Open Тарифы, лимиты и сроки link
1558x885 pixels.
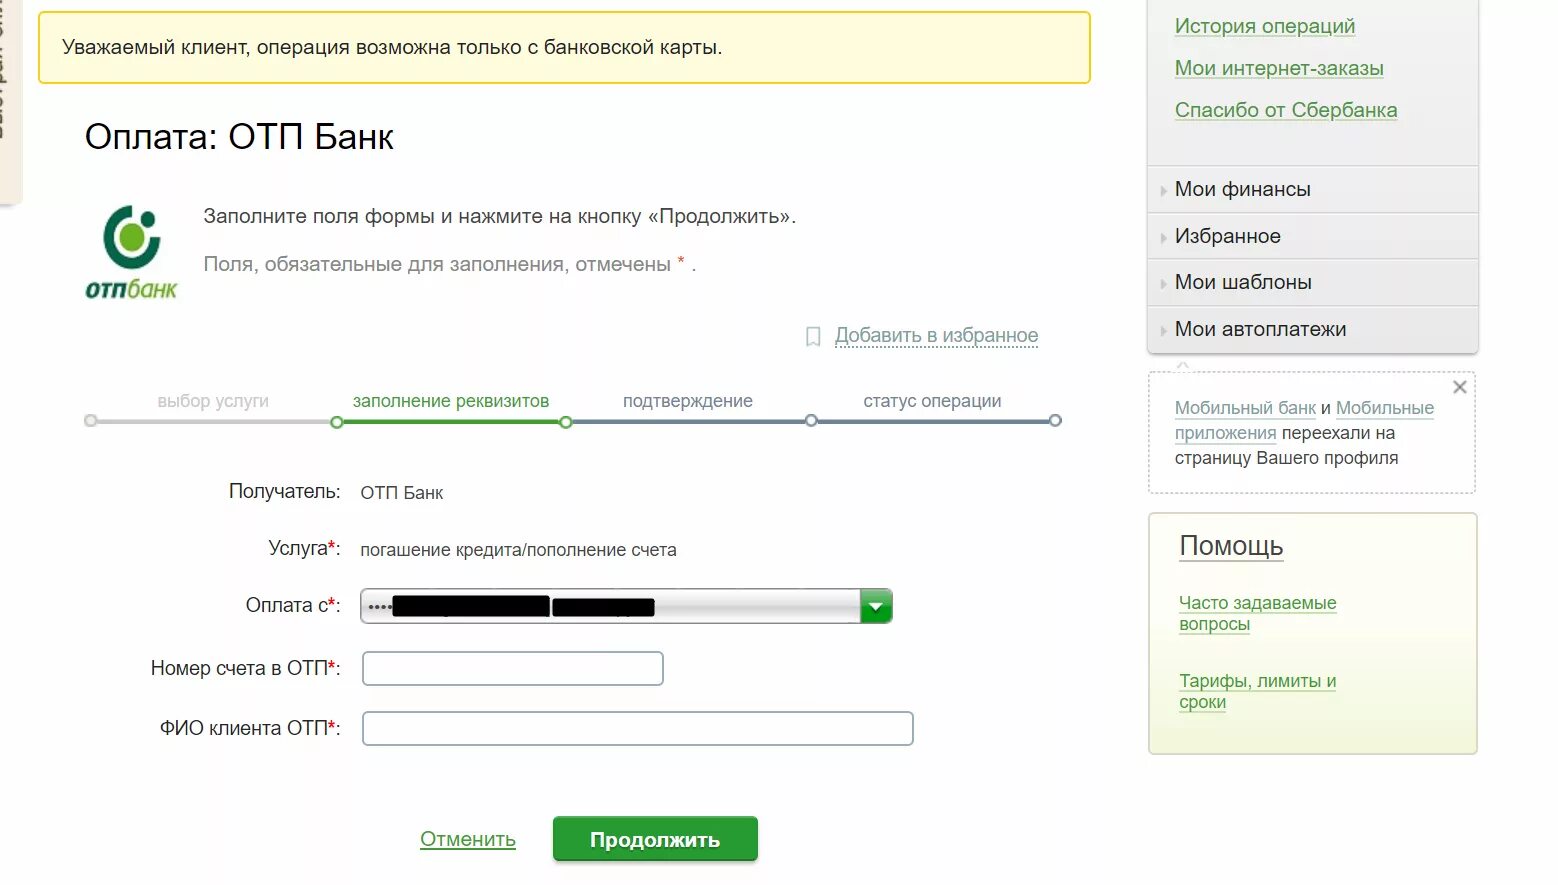(x=1257, y=691)
